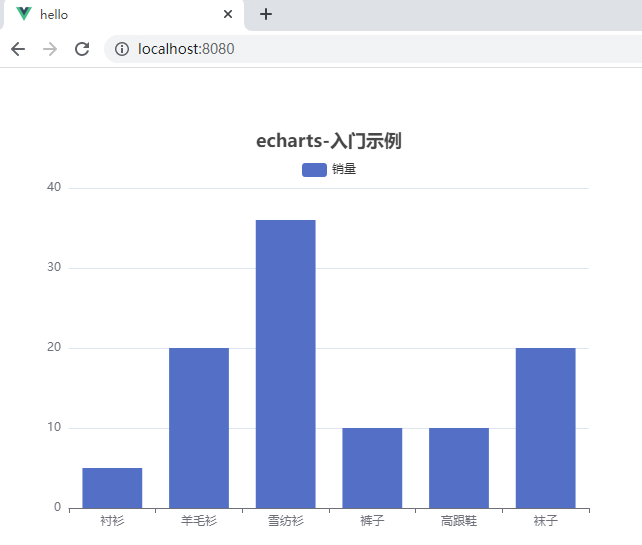Click the 高跟鞋 x-axis label

point(459,521)
